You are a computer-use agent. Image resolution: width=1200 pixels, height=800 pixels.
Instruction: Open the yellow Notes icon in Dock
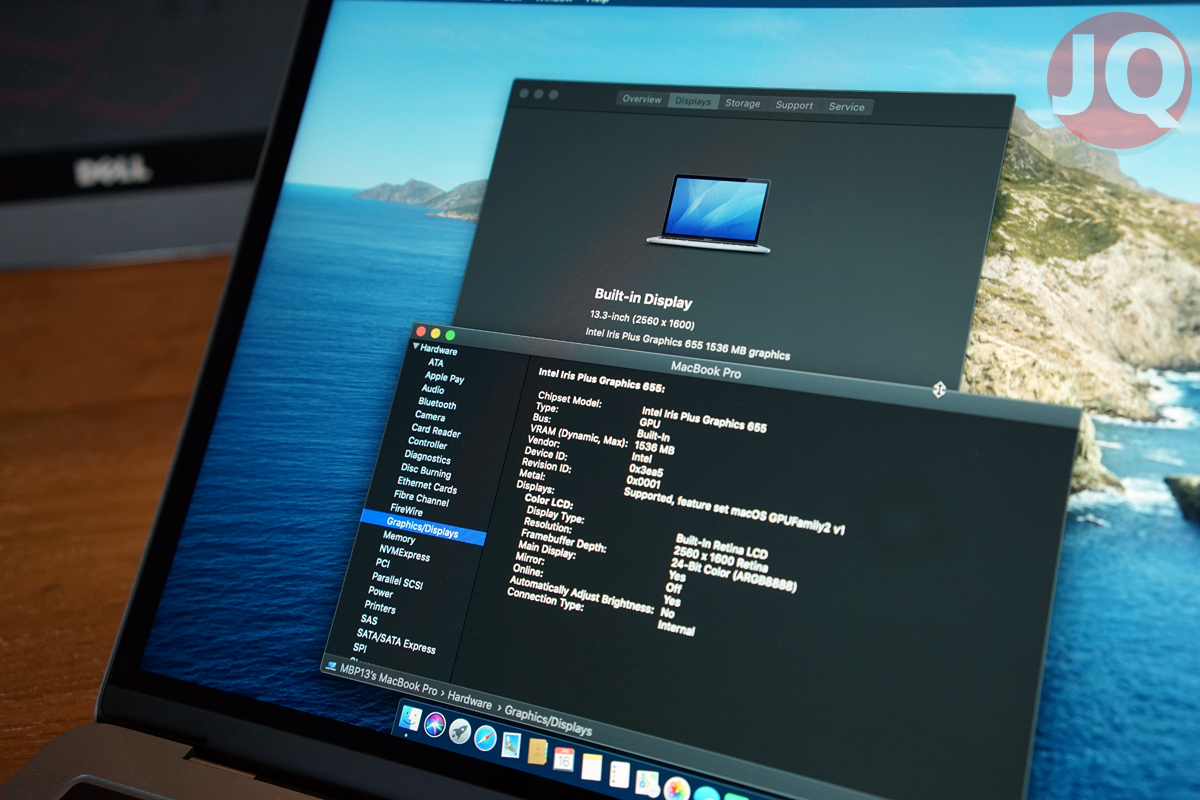click(591, 767)
